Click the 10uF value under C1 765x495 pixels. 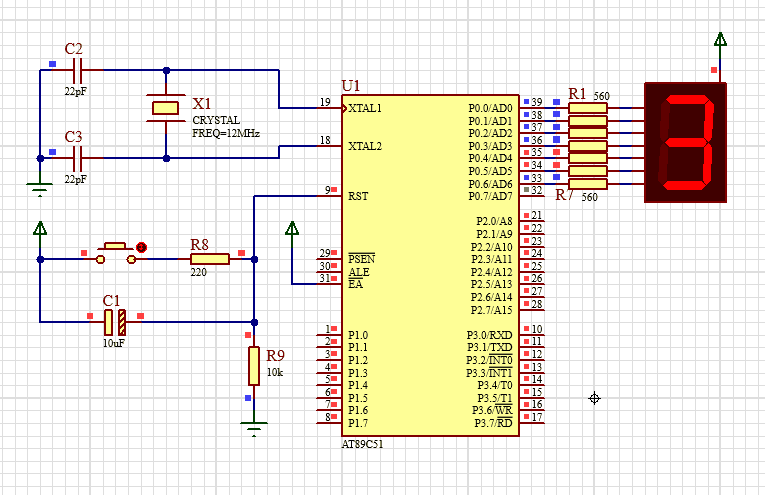click(x=114, y=343)
